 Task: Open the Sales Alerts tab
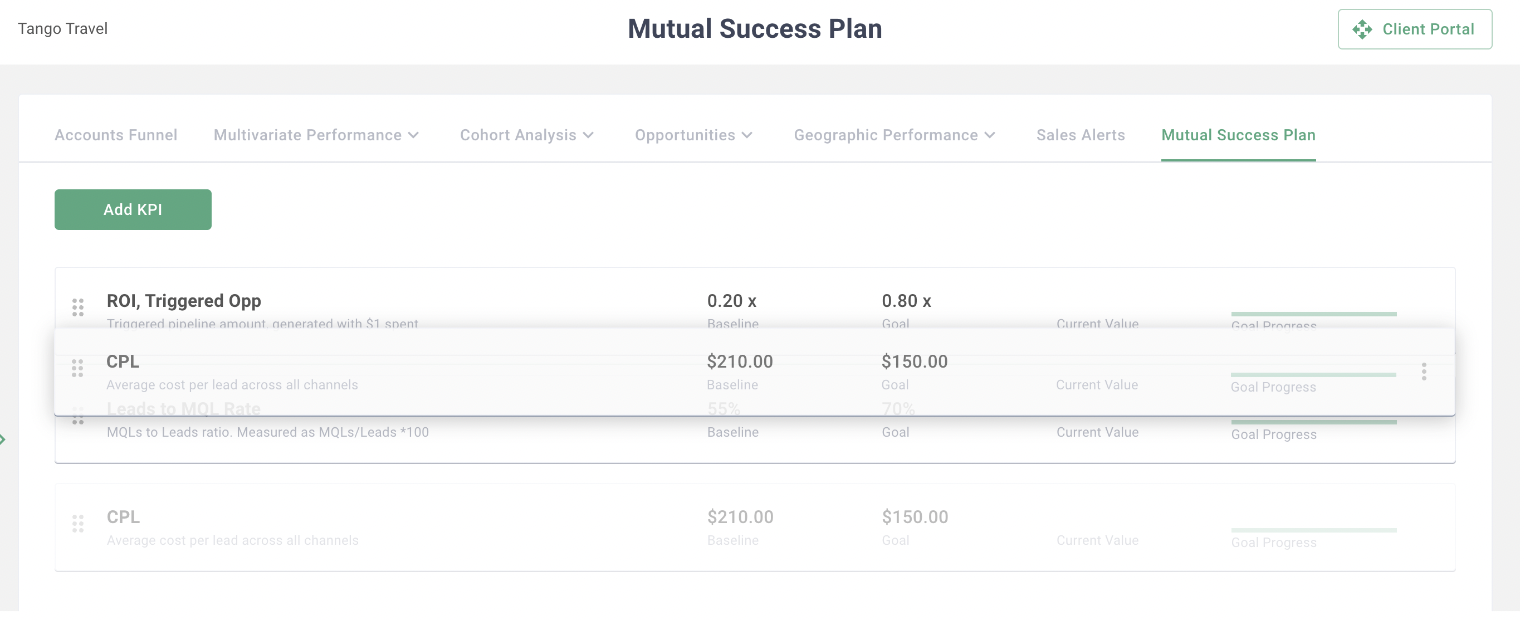click(1080, 135)
